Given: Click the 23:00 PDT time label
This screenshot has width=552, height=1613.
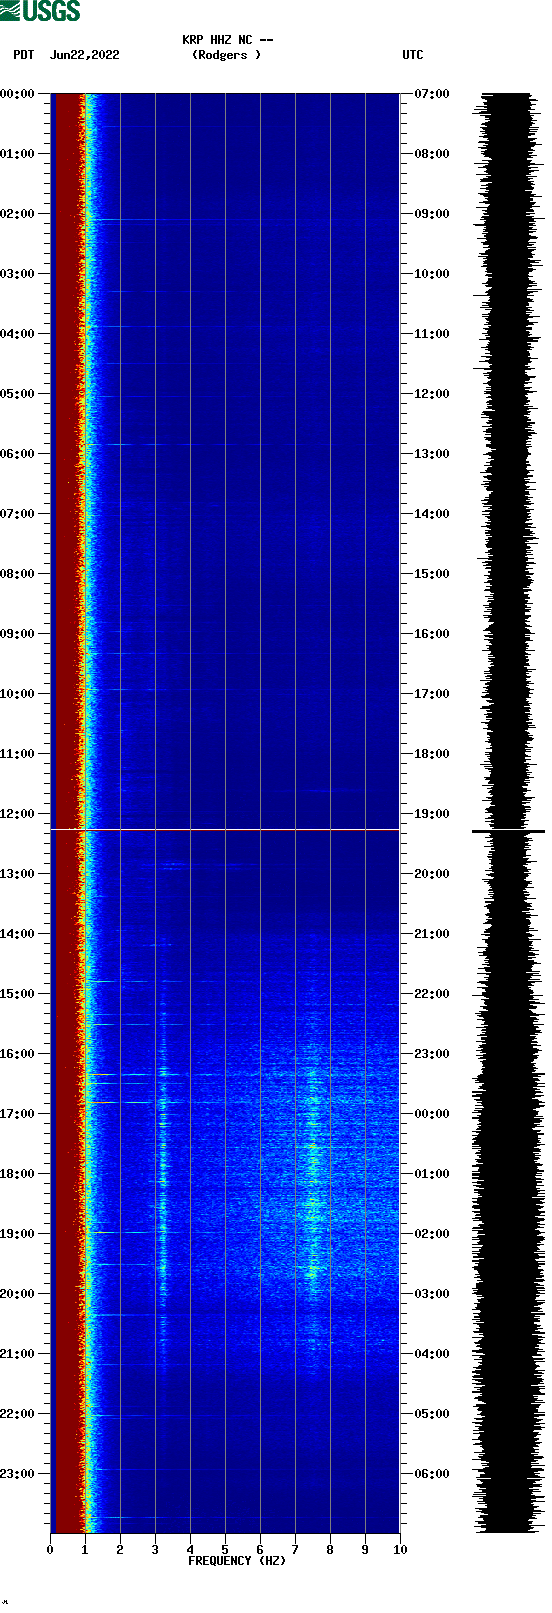Looking at the screenshot, I should point(18,1474).
